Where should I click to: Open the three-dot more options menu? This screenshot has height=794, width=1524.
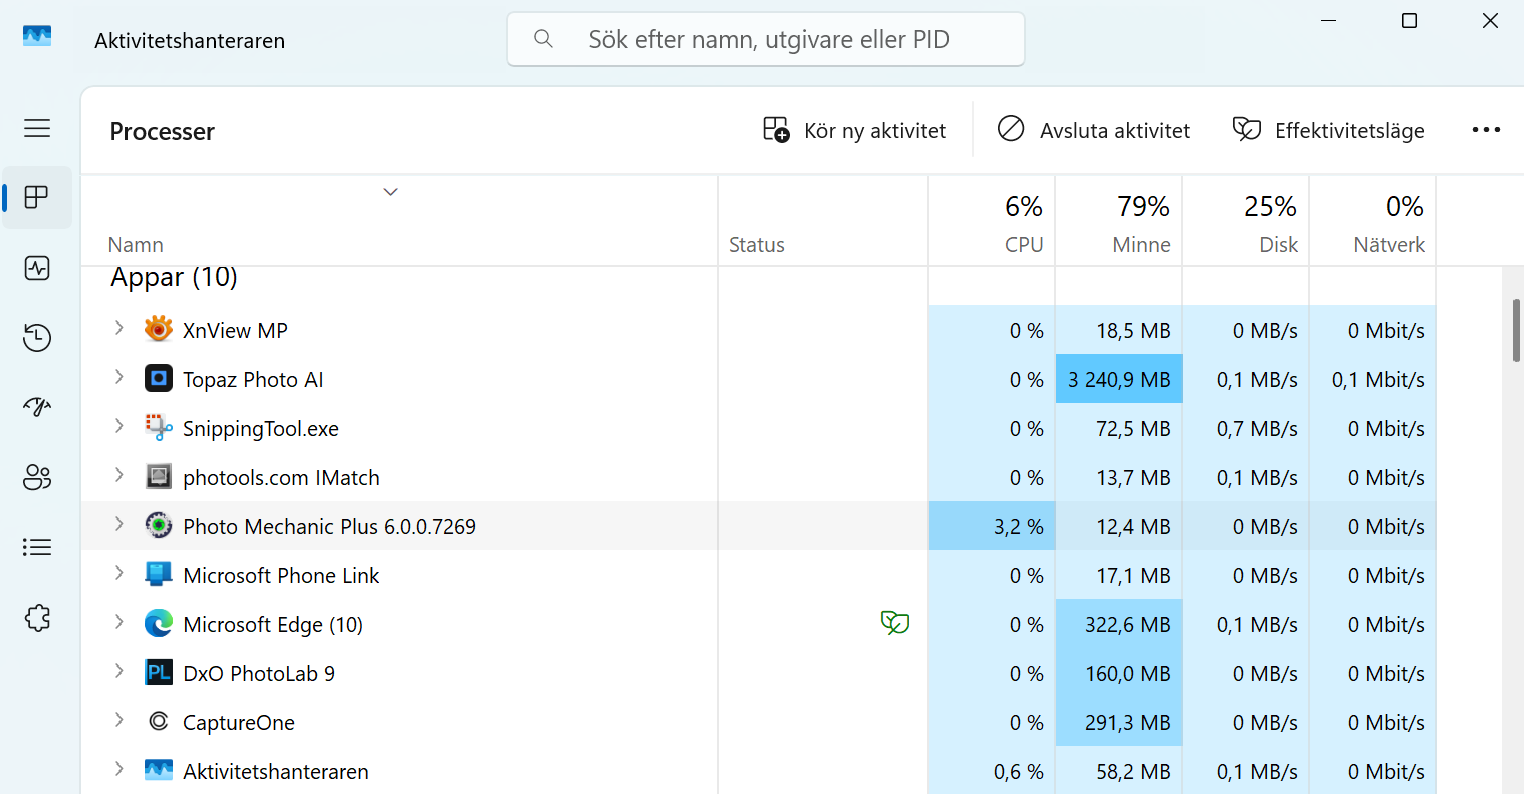coord(1486,130)
